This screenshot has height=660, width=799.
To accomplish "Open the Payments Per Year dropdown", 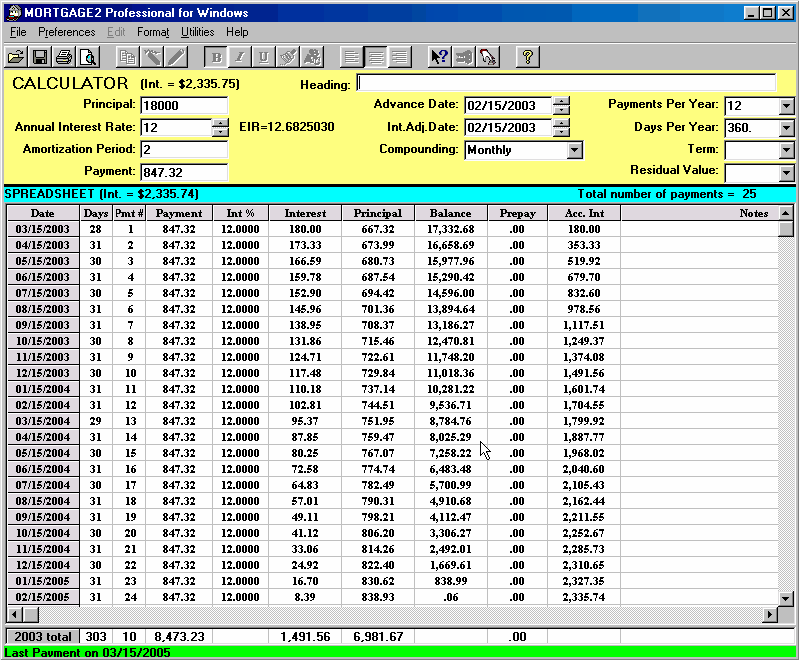I will pyautogui.click(x=785, y=106).
